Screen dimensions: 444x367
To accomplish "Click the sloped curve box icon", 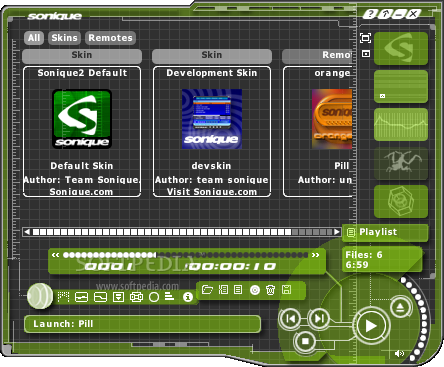I will (x=100, y=297).
